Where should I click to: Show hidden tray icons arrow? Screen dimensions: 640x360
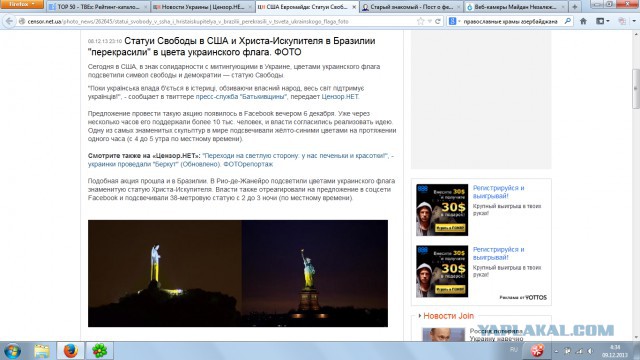tap(556, 351)
